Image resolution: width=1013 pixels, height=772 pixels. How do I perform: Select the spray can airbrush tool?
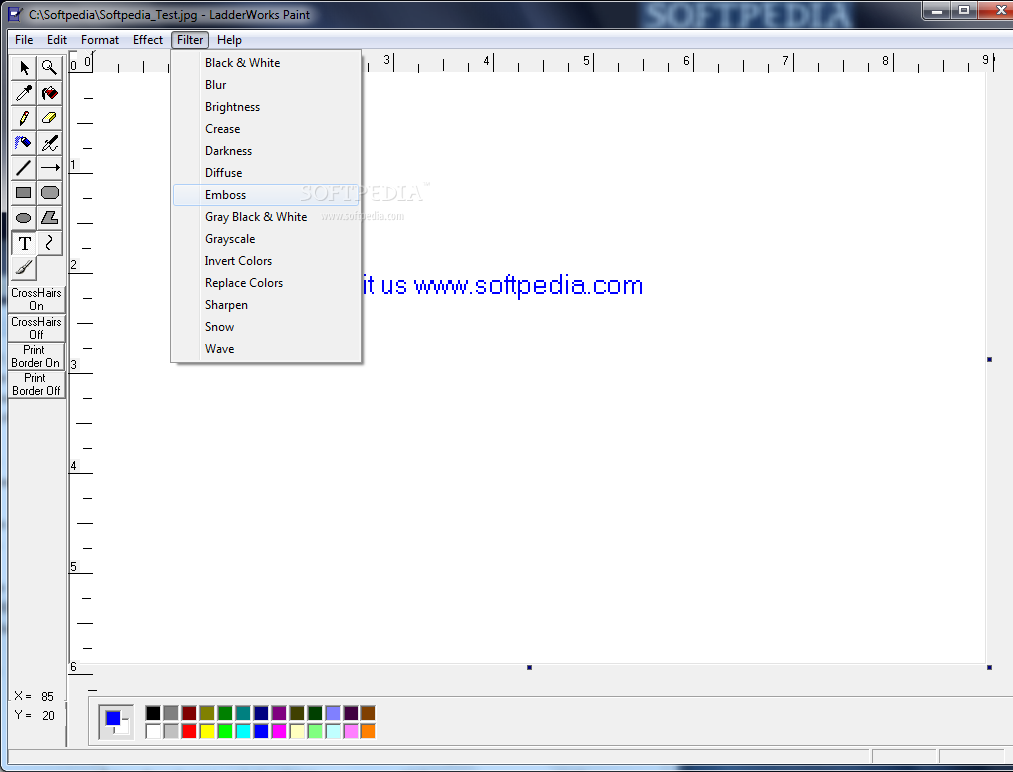24,143
